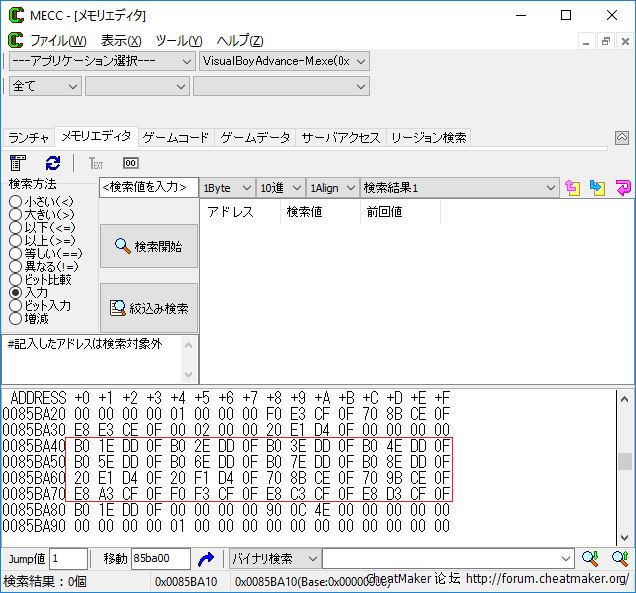Expand the アプリケーション選択 dropdown
Image resolution: width=636 pixels, height=593 pixels.
101,61
